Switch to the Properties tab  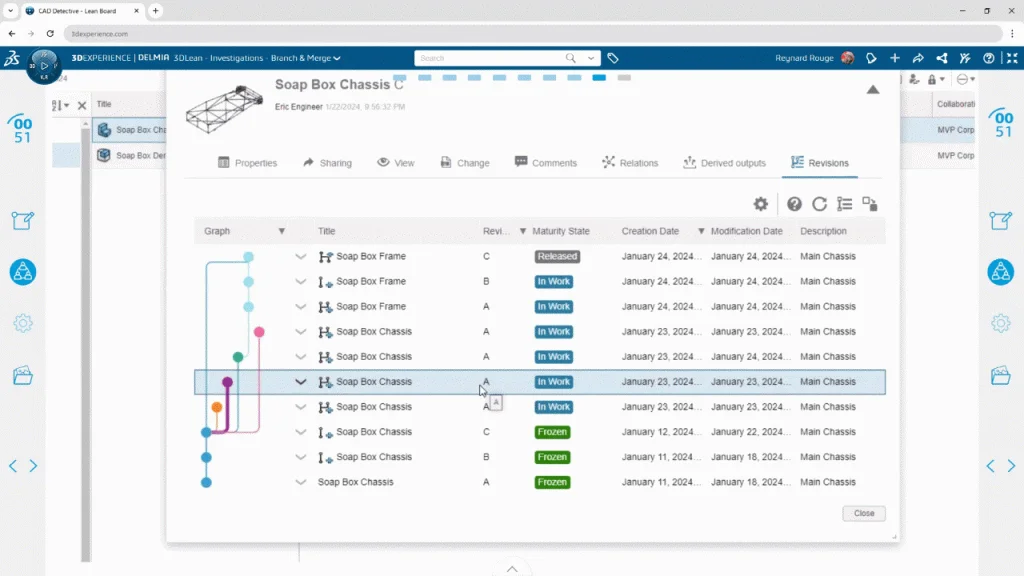click(247, 163)
